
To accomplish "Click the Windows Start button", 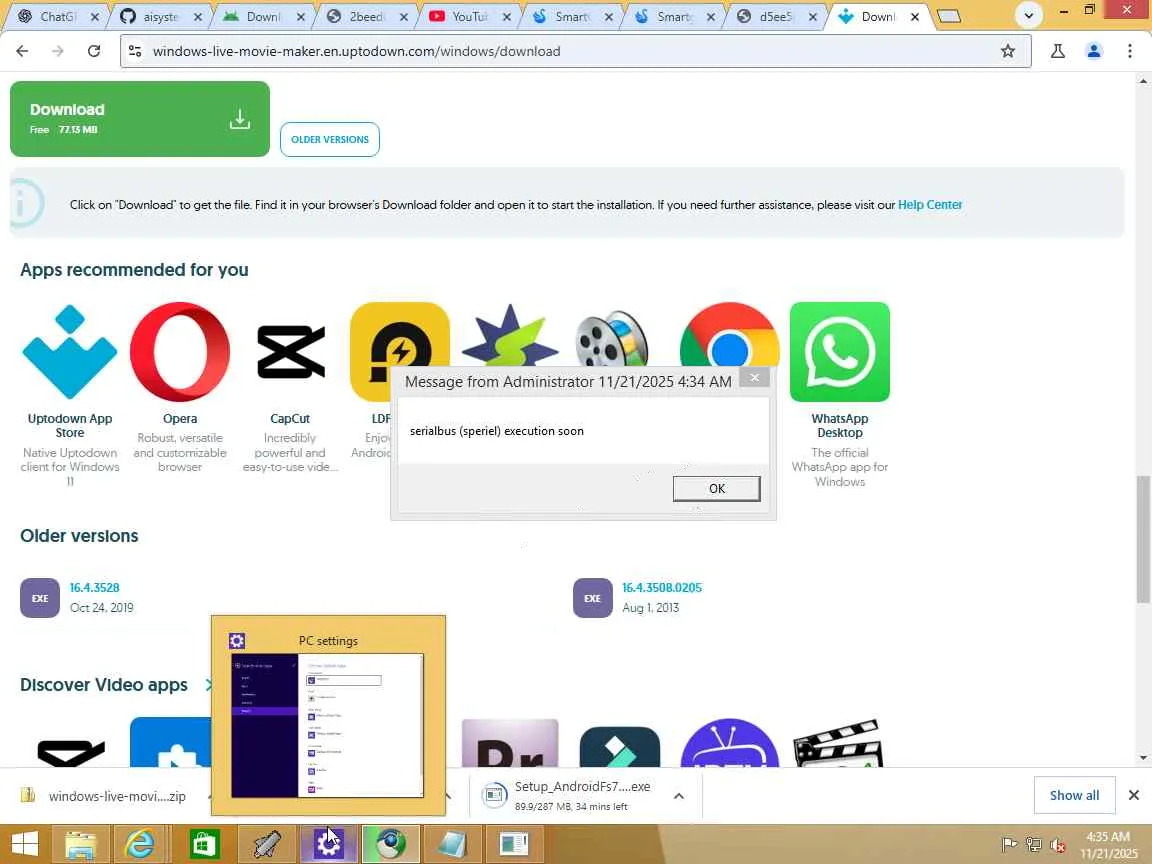I will (24, 844).
